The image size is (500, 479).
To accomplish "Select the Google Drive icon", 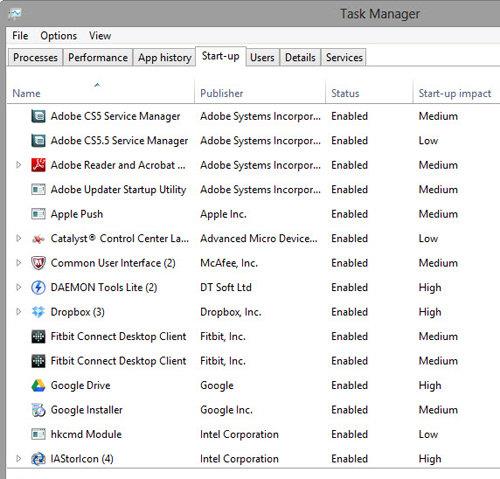I will [x=38, y=385].
